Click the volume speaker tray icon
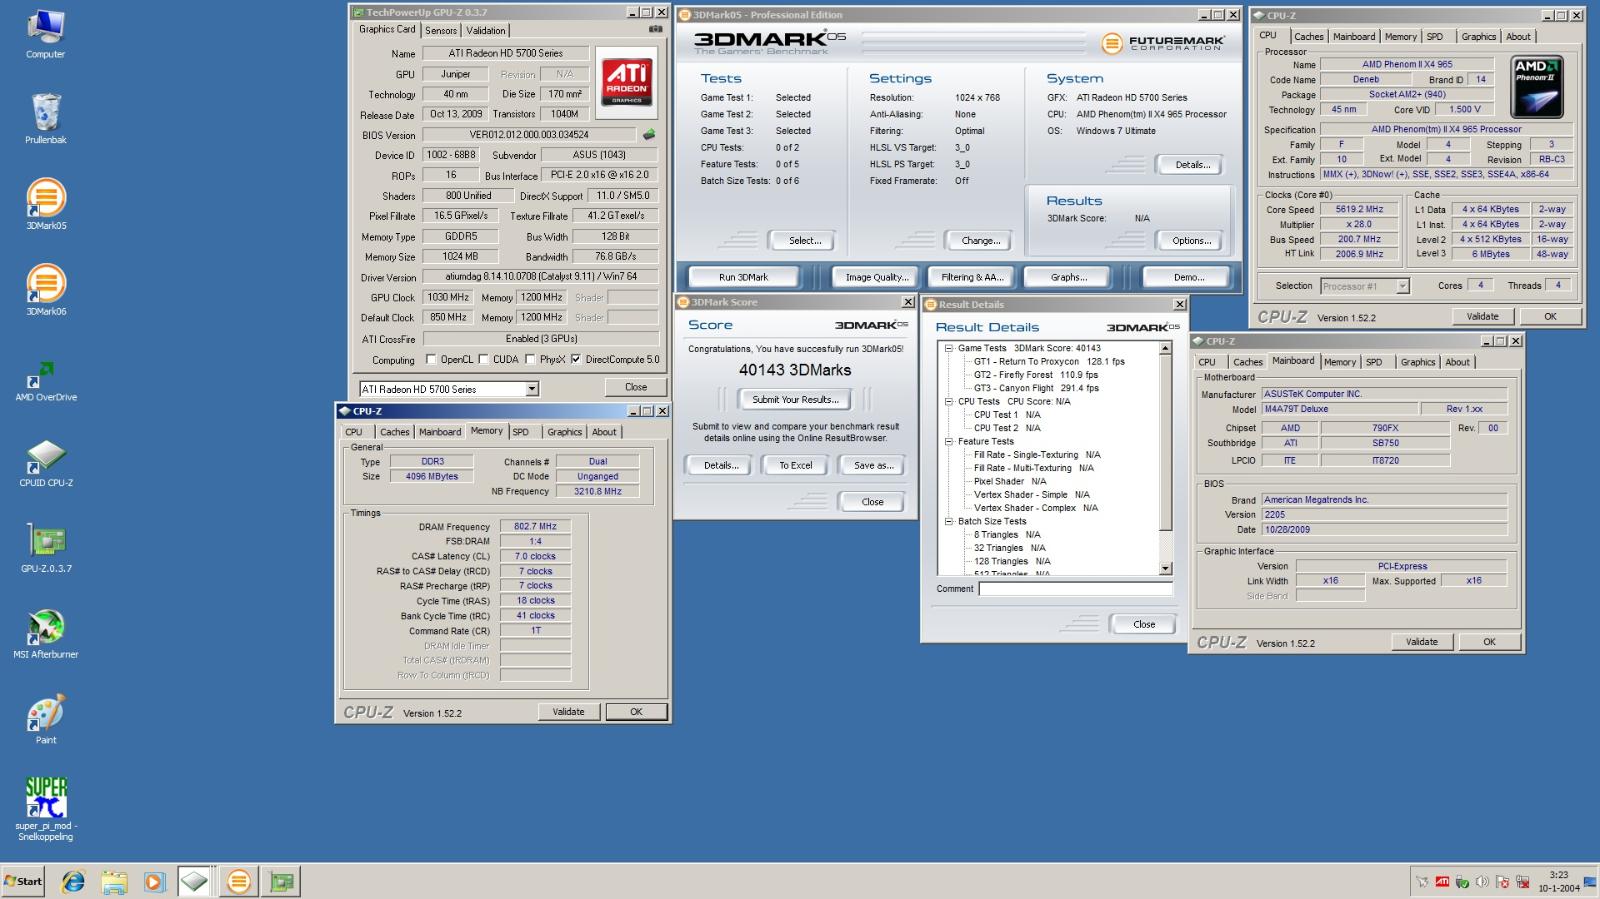The width and height of the screenshot is (1600, 899). click(x=1482, y=882)
